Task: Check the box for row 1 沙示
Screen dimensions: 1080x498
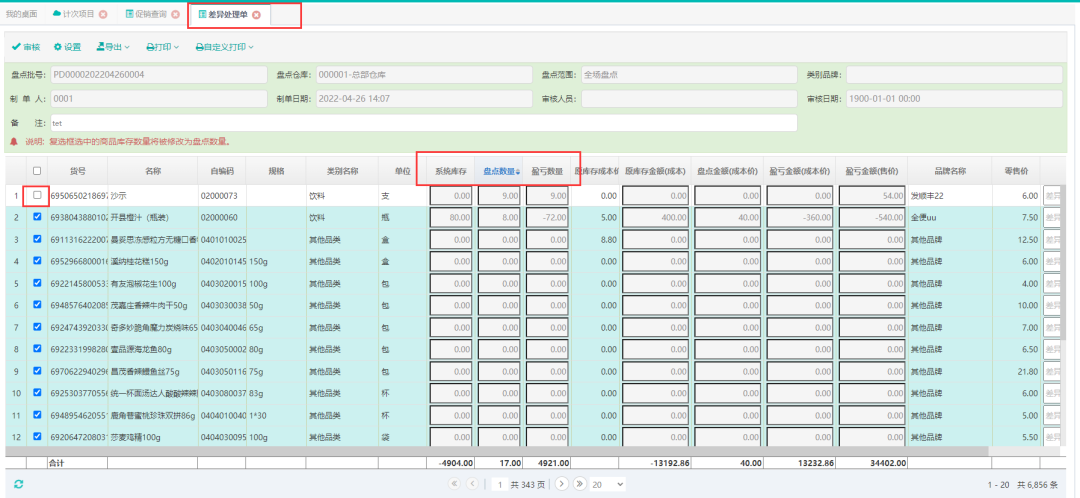Action: (x=37, y=195)
